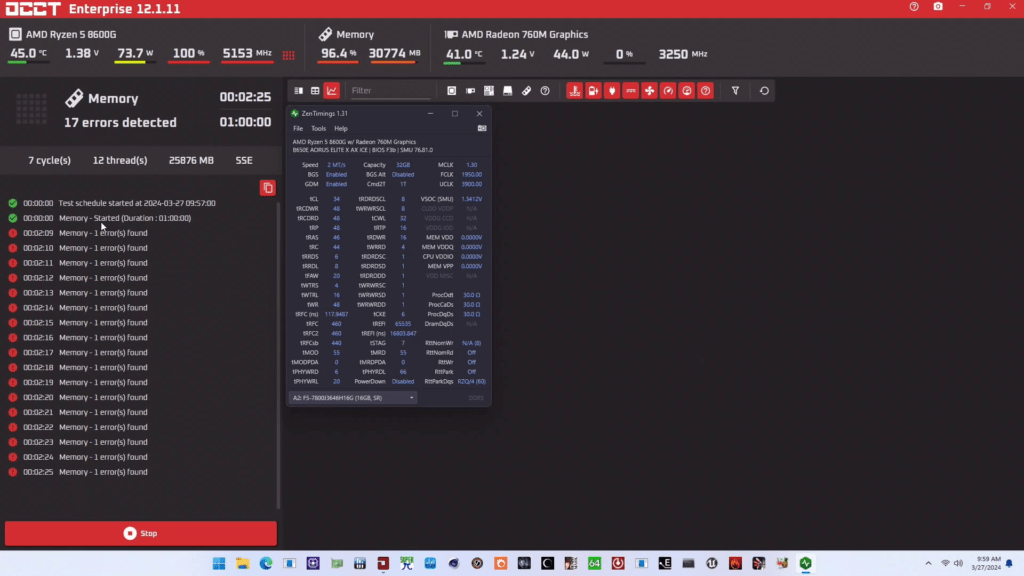The width and height of the screenshot is (1024, 576).
Task: Click the '7 cycle(s)' label
Action: (x=50, y=160)
